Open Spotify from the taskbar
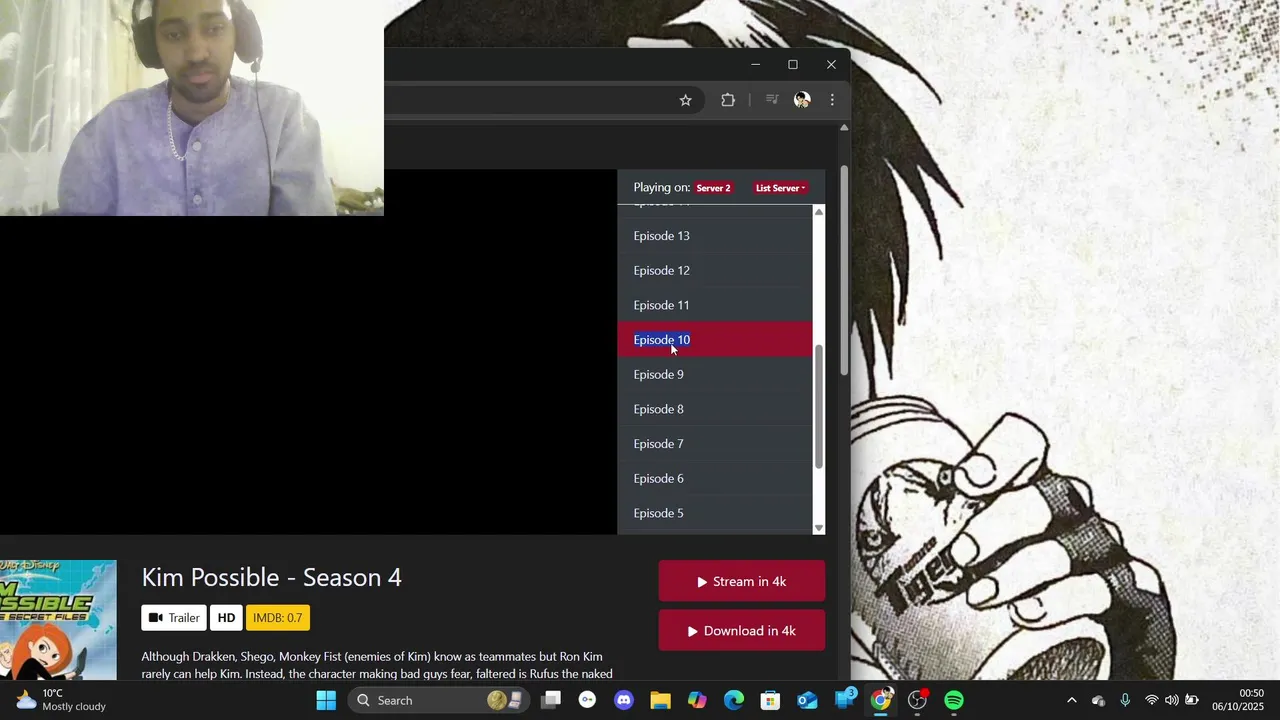This screenshot has width=1280, height=720. [954, 700]
